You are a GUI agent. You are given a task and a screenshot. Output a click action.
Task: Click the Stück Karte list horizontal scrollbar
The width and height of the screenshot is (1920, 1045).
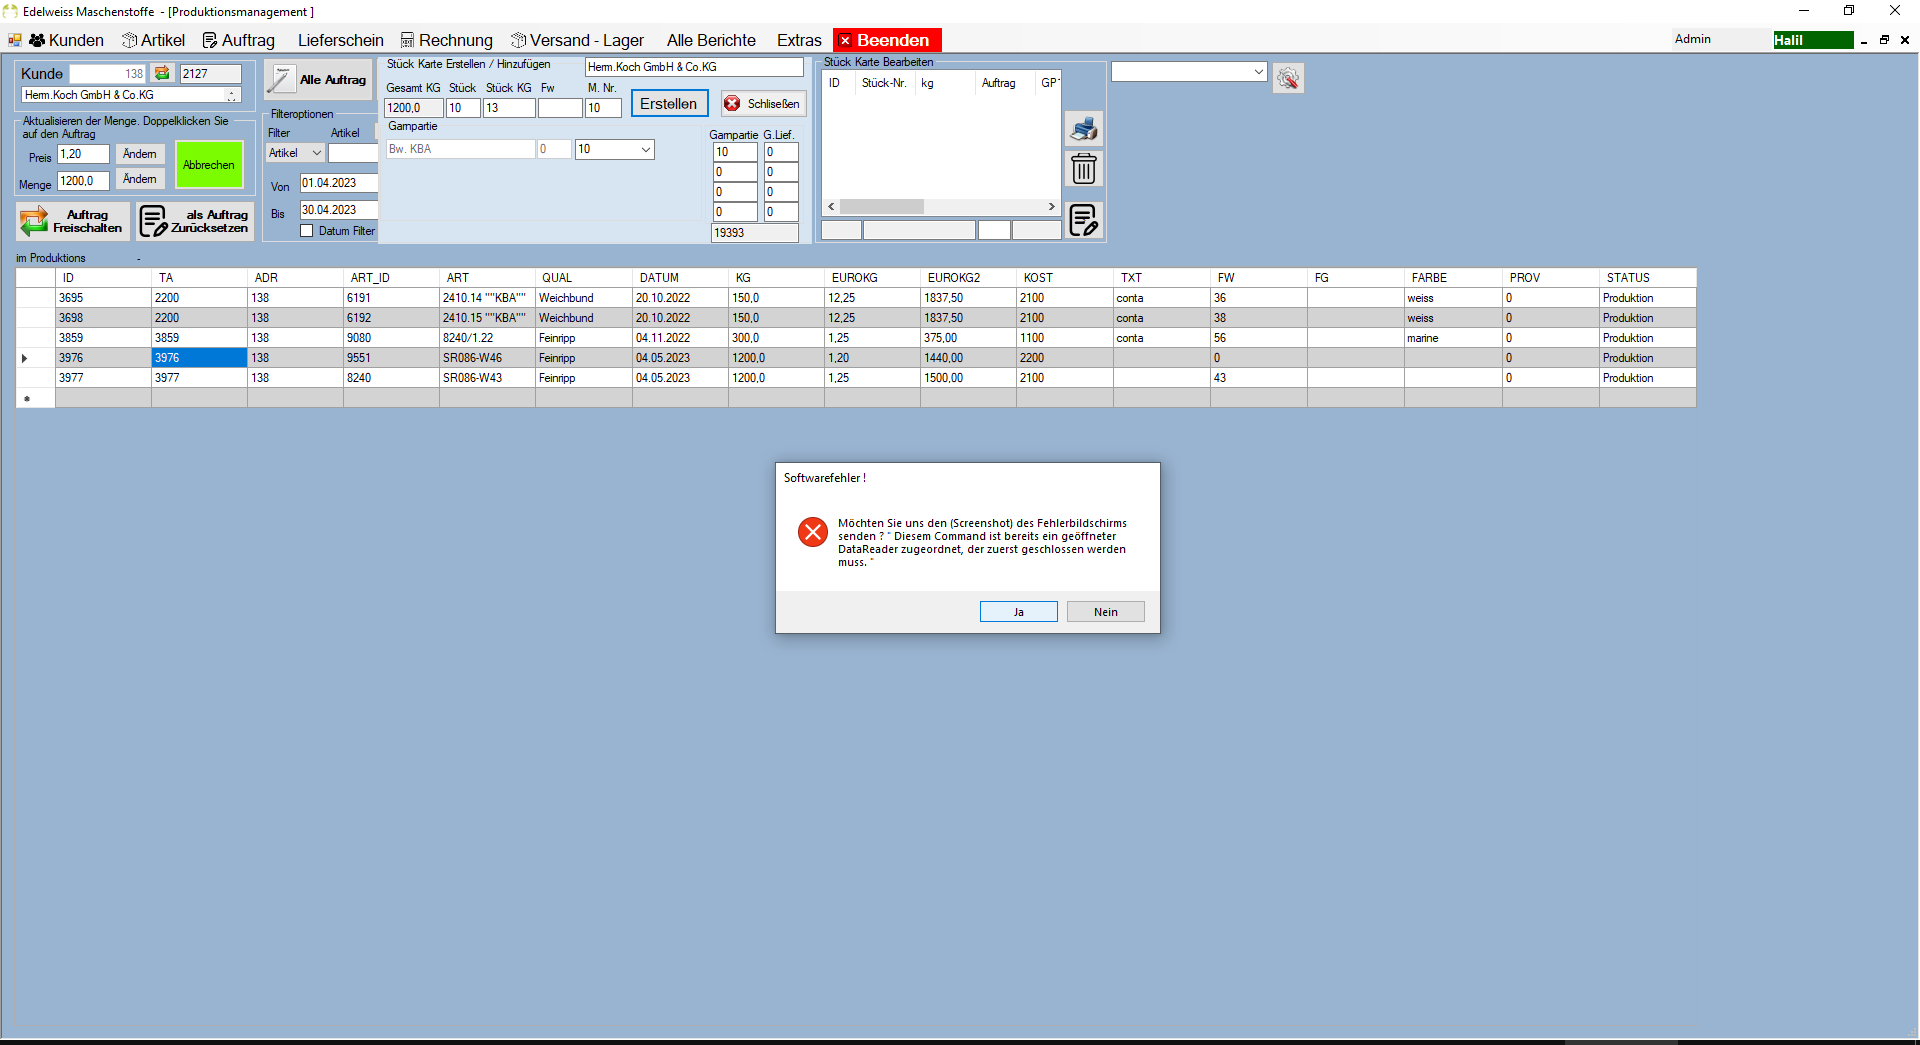point(941,207)
